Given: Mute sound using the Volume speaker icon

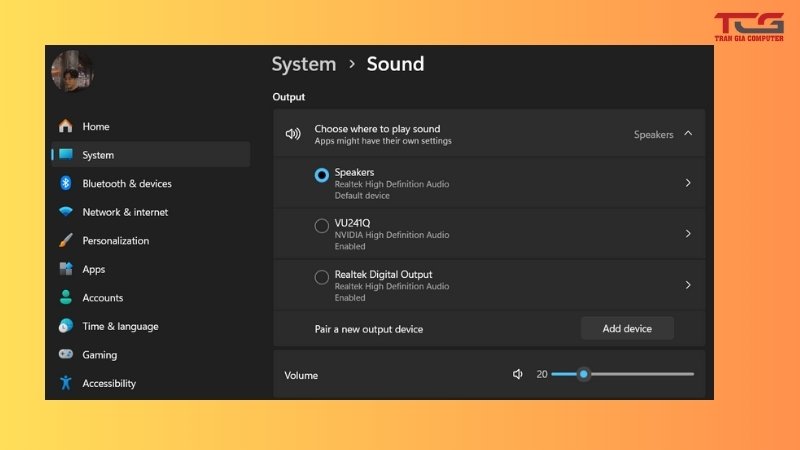Looking at the screenshot, I should pos(518,374).
